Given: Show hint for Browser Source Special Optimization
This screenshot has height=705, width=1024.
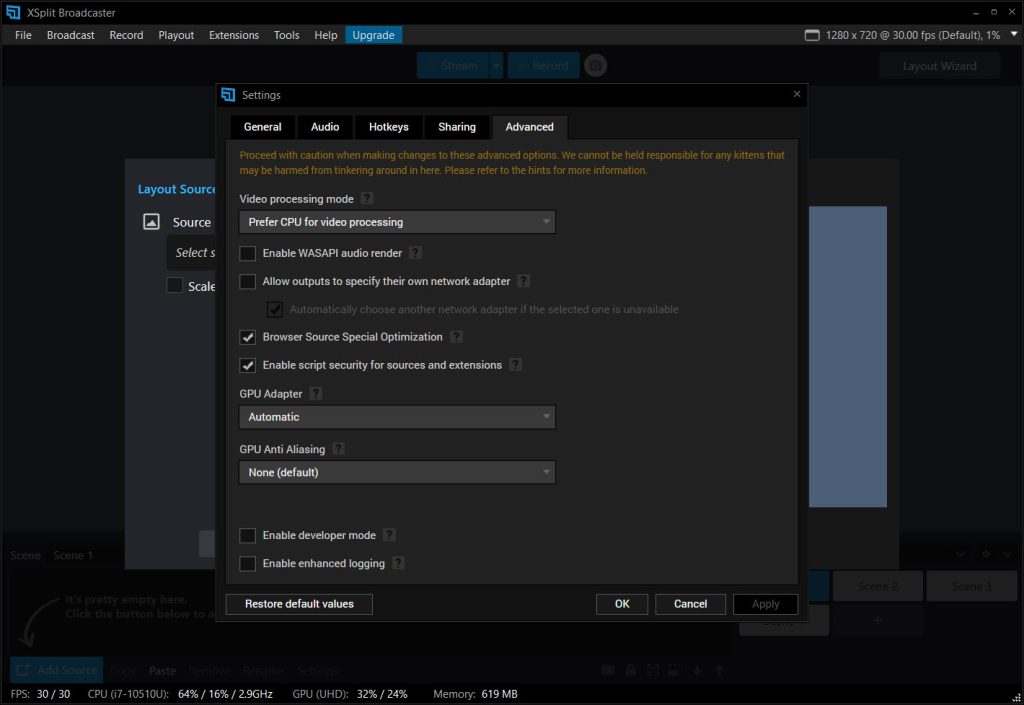Looking at the screenshot, I should coord(456,337).
